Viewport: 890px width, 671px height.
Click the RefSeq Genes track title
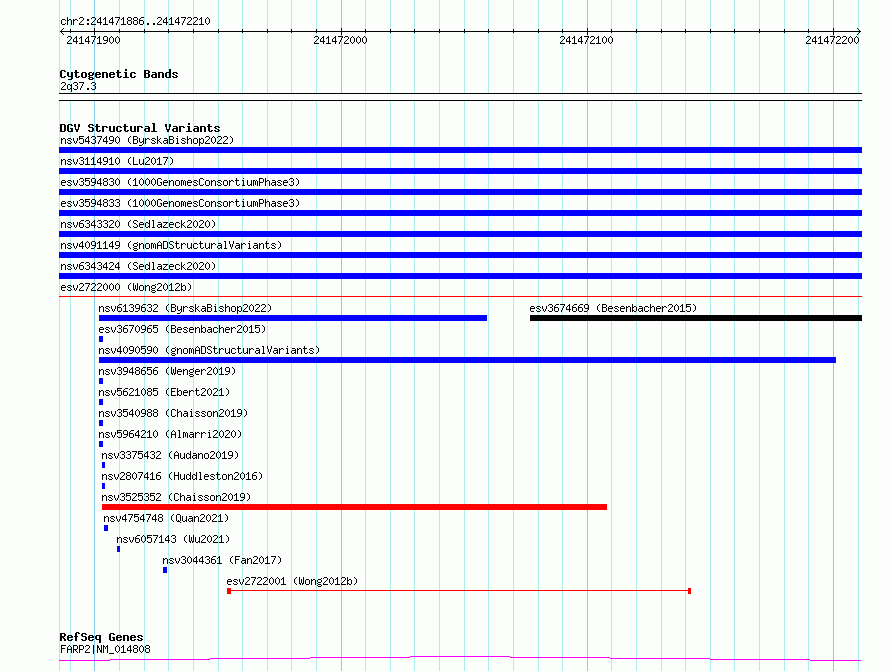point(101,637)
